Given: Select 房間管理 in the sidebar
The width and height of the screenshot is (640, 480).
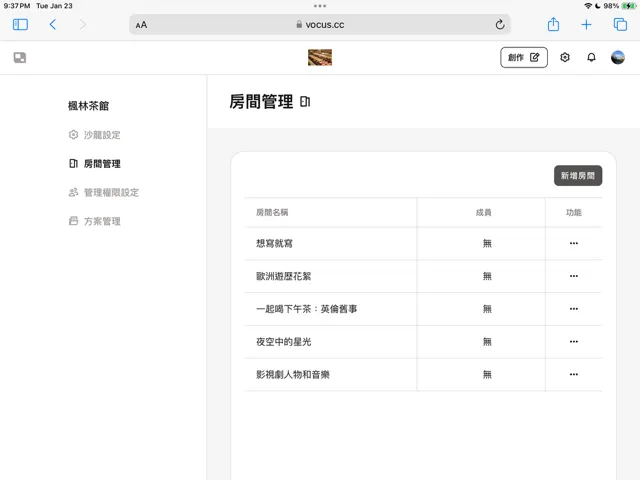Looking at the screenshot, I should pos(94,164).
